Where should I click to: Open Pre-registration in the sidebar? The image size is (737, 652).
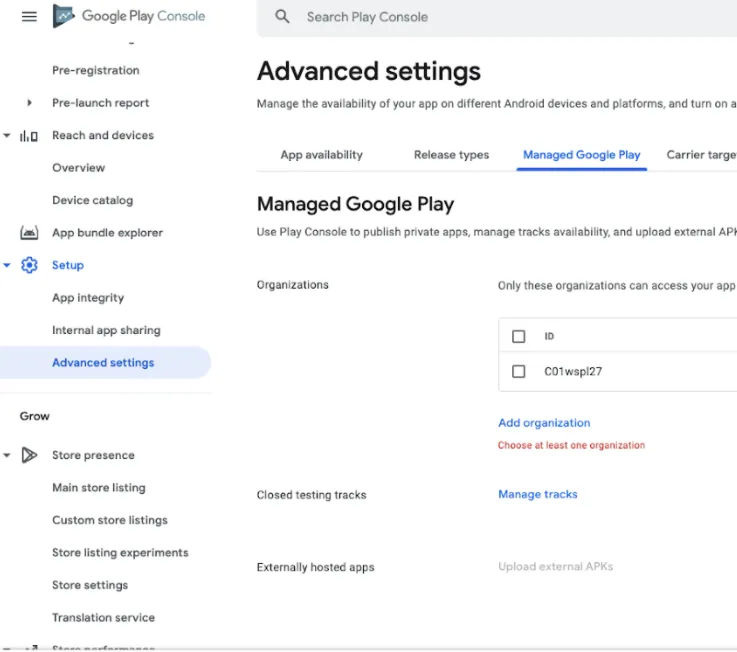coord(95,71)
